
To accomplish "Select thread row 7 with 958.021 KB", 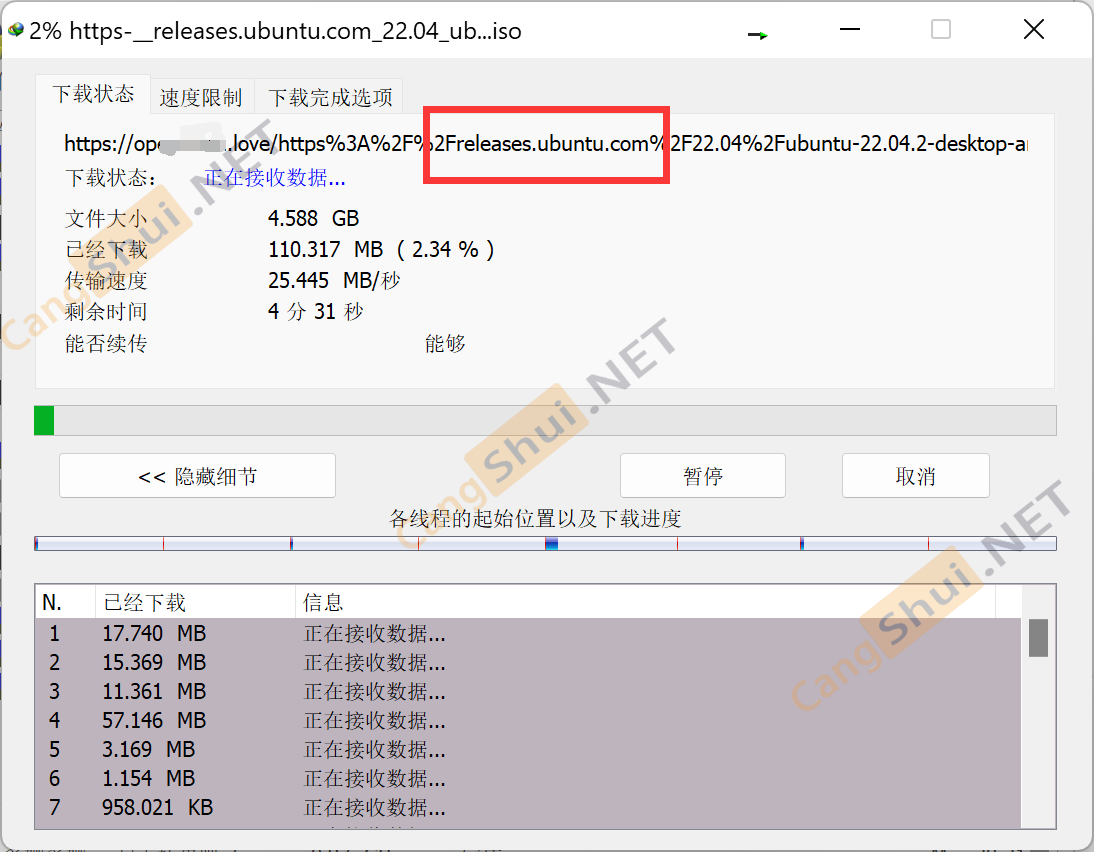I will (300, 807).
